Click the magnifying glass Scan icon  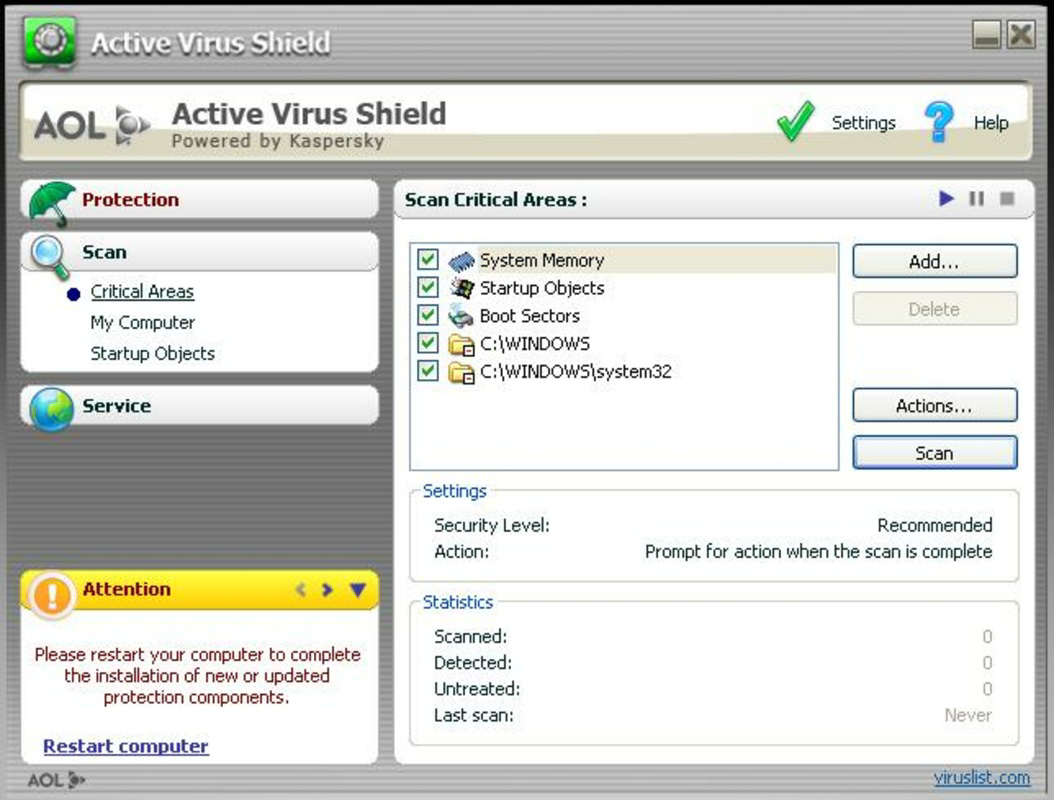click(50, 256)
